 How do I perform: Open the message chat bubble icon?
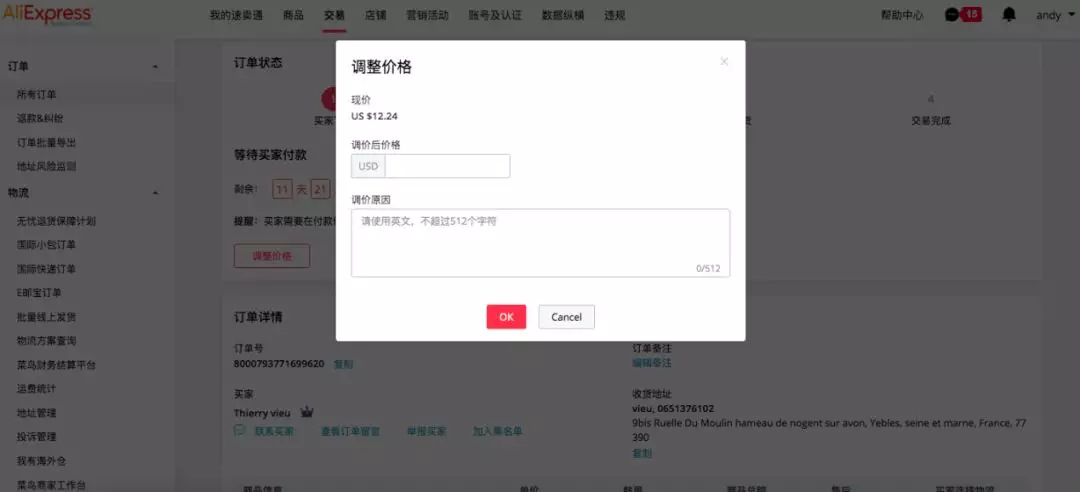tap(951, 15)
